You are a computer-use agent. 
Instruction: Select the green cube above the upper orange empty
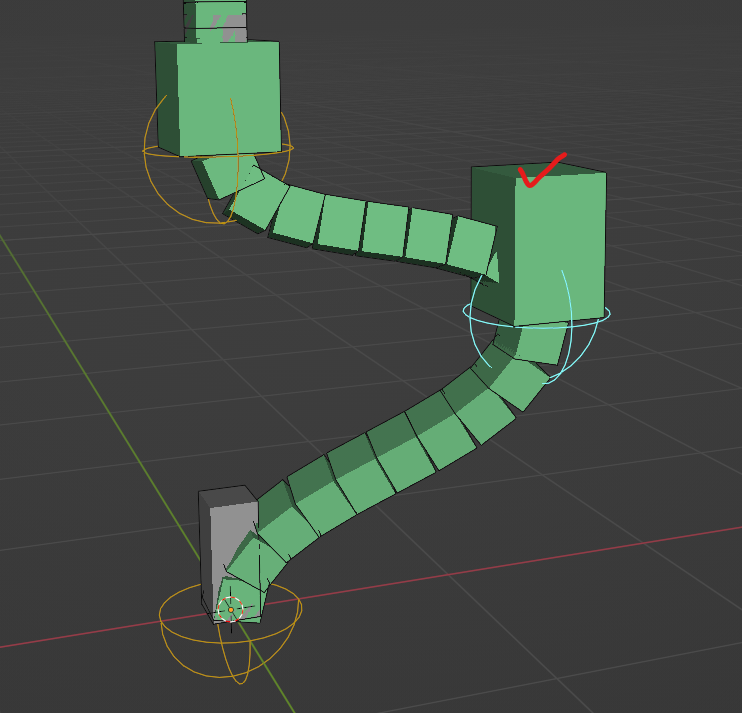218,98
